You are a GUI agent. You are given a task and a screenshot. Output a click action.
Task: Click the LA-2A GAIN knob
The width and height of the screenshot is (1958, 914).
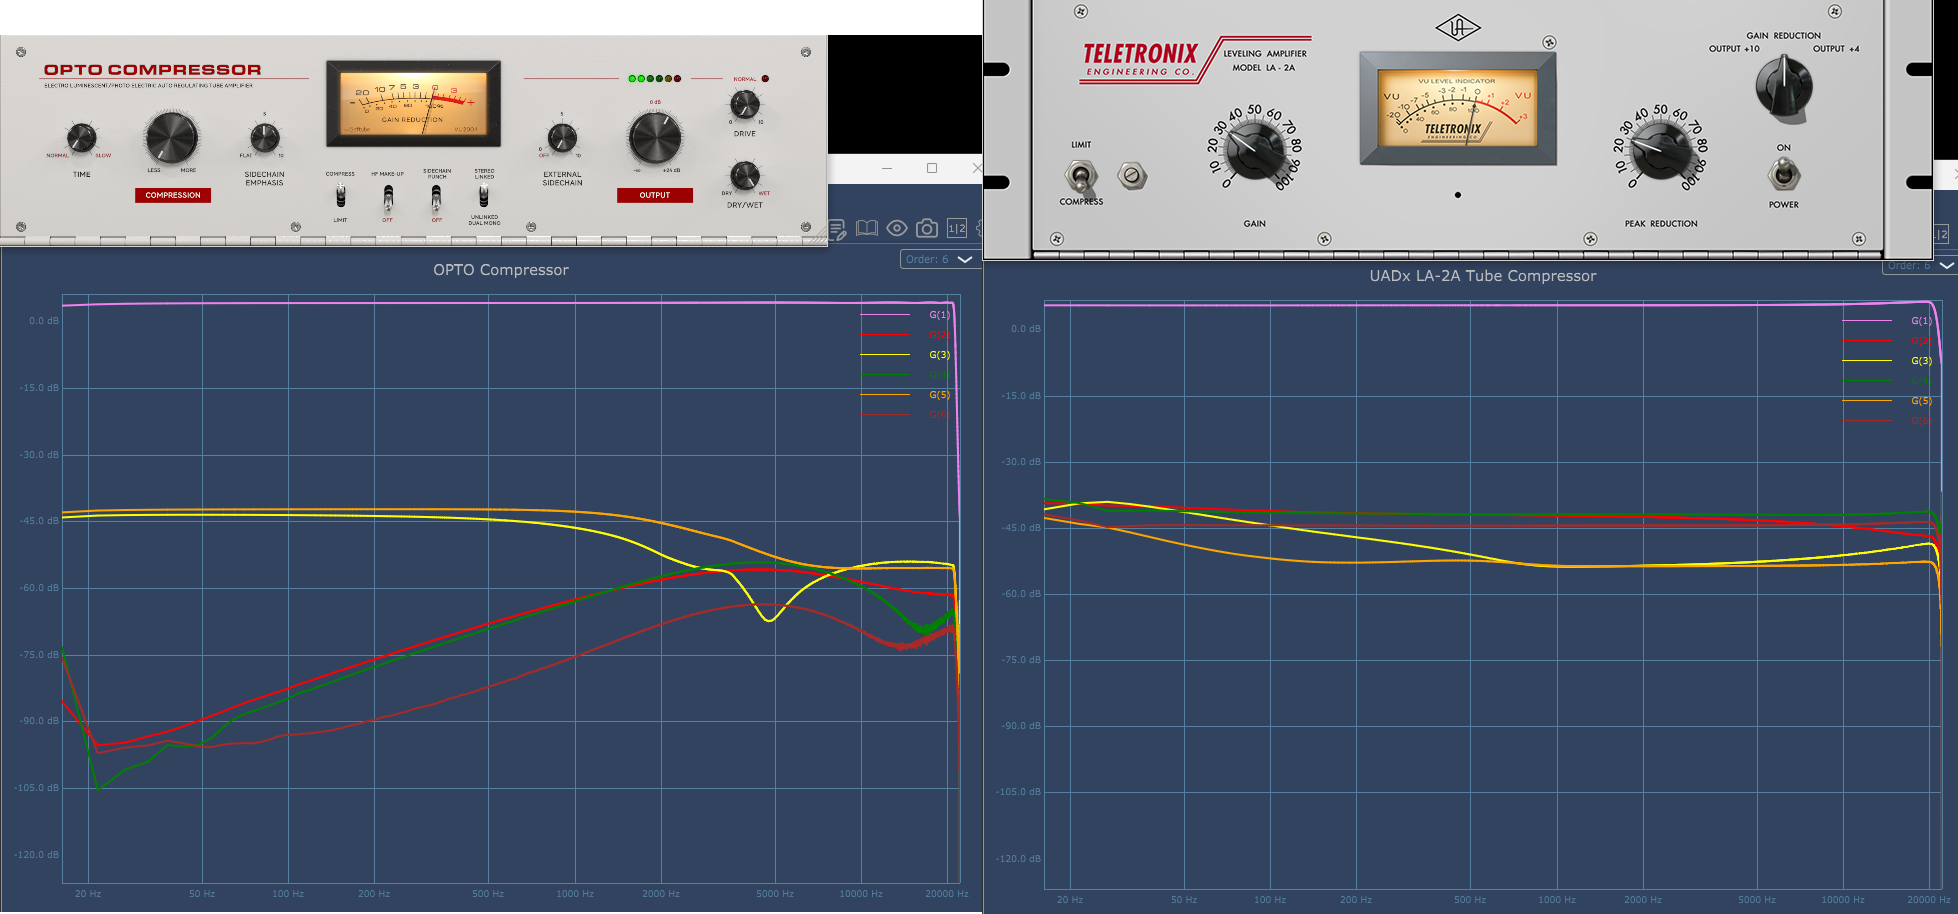click(x=1254, y=151)
